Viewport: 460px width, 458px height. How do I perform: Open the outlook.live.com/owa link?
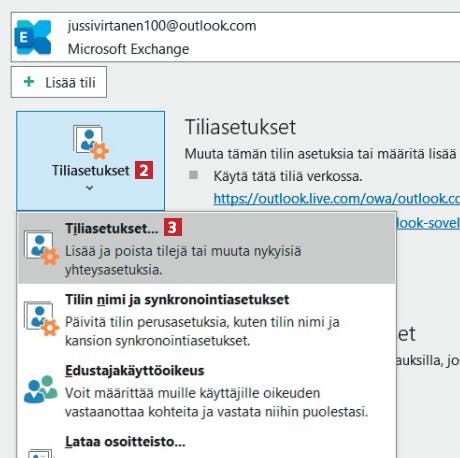pyautogui.click(x=337, y=199)
